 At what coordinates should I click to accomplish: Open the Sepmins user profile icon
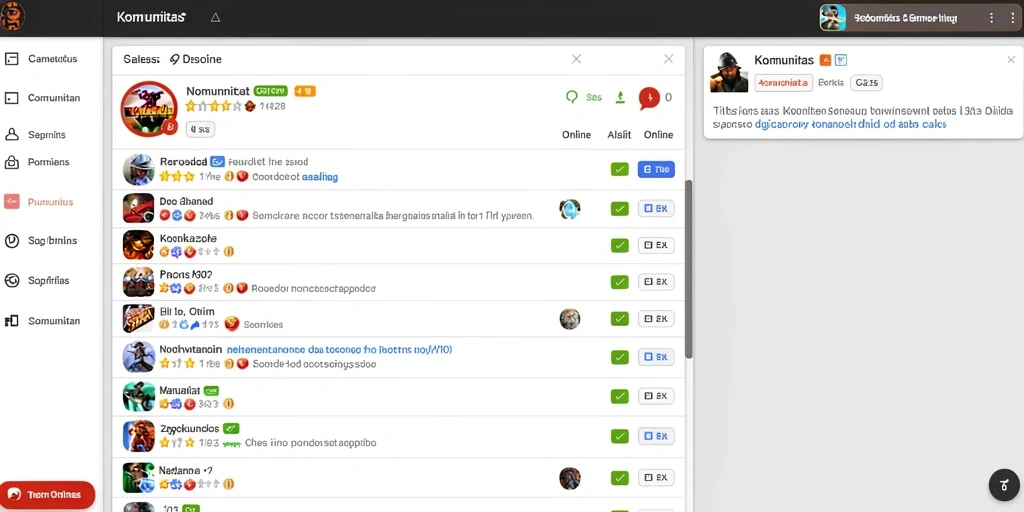(11, 135)
